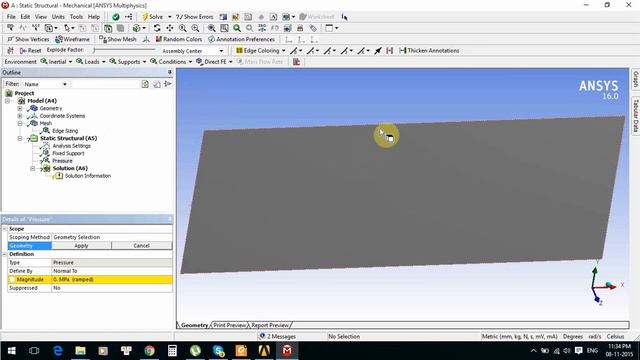Select the Pan tool icon
This screenshot has height=360, width=640.
click(169, 28)
